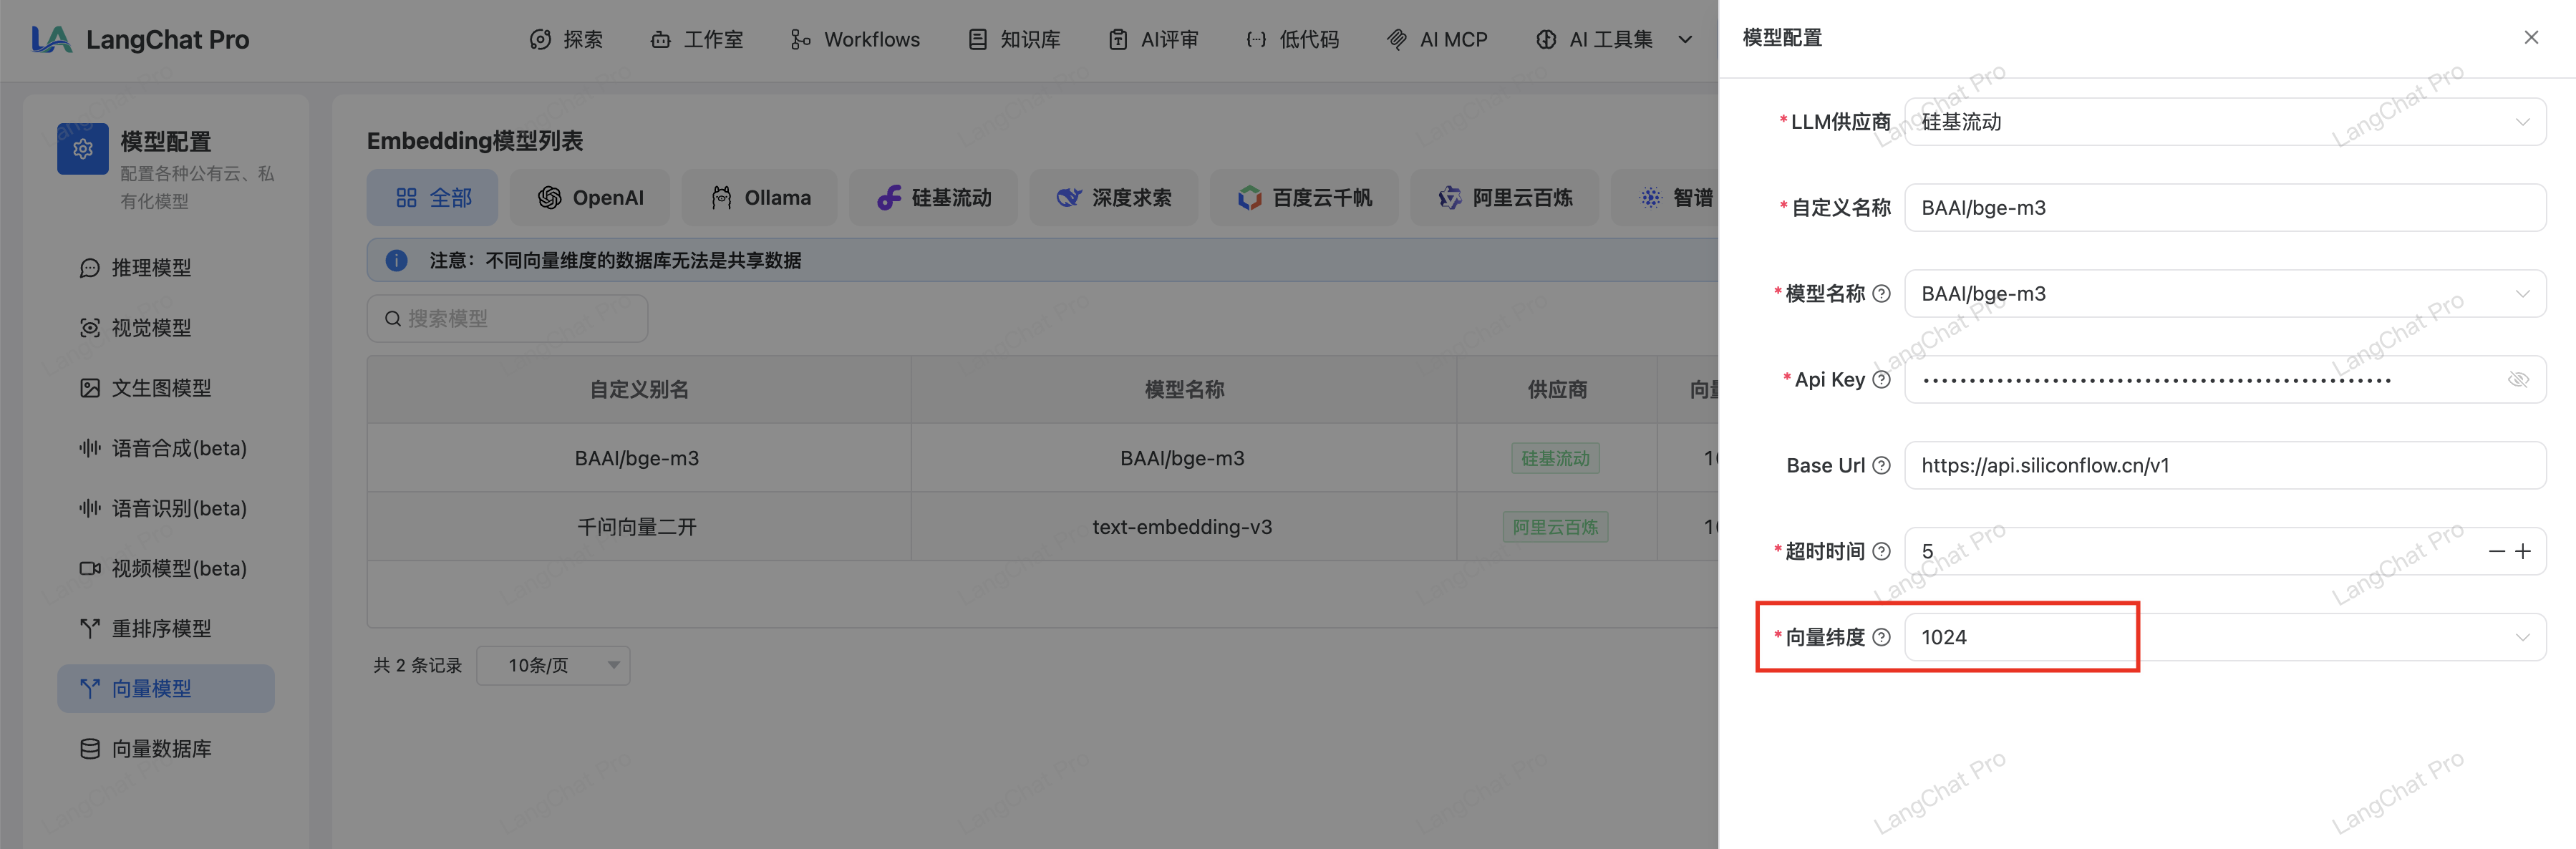
Task: Open the 10条/页 page size selector
Action: [x=553, y=666]
